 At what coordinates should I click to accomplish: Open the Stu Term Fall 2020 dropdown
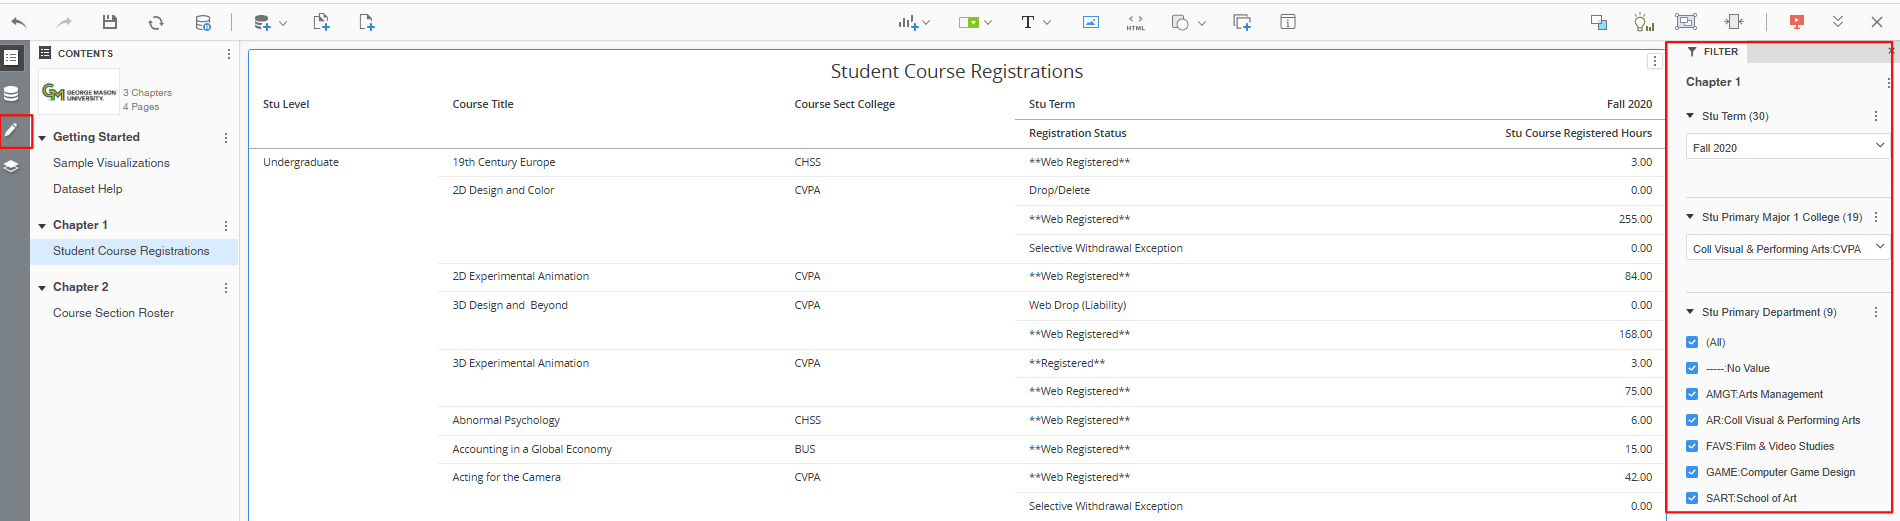[1786, 147]
